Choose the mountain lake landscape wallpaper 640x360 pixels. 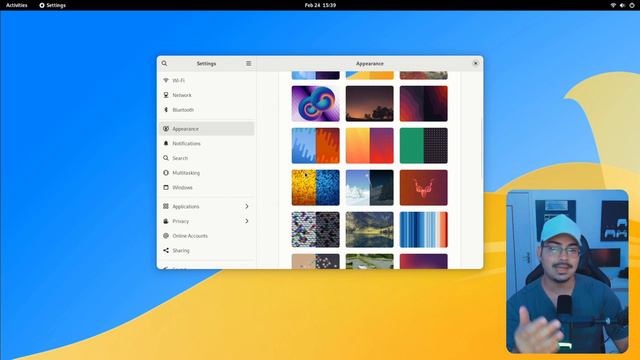(x=369, y=230)
